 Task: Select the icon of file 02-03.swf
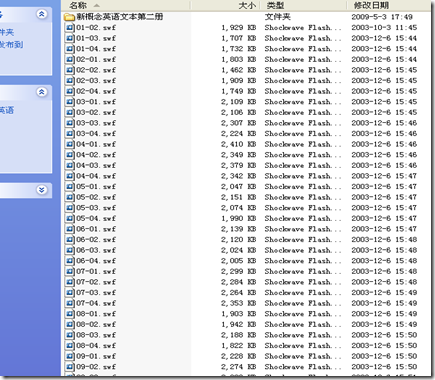click(69, 81)
